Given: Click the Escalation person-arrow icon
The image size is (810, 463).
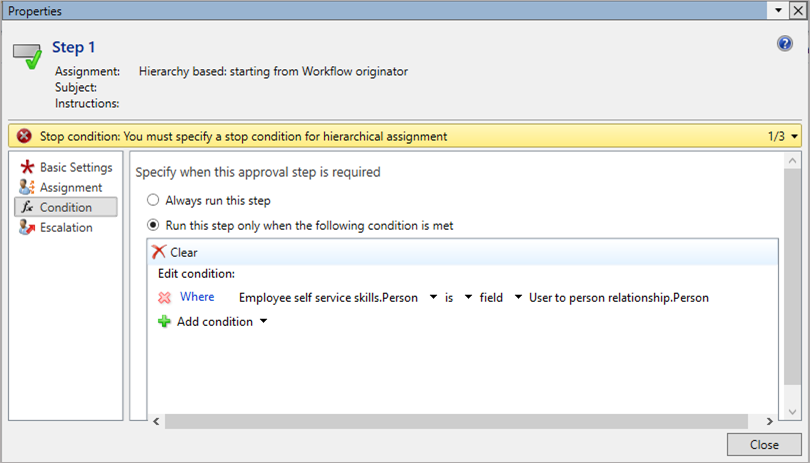Looking at the screenshot, I should click(27, 227).
